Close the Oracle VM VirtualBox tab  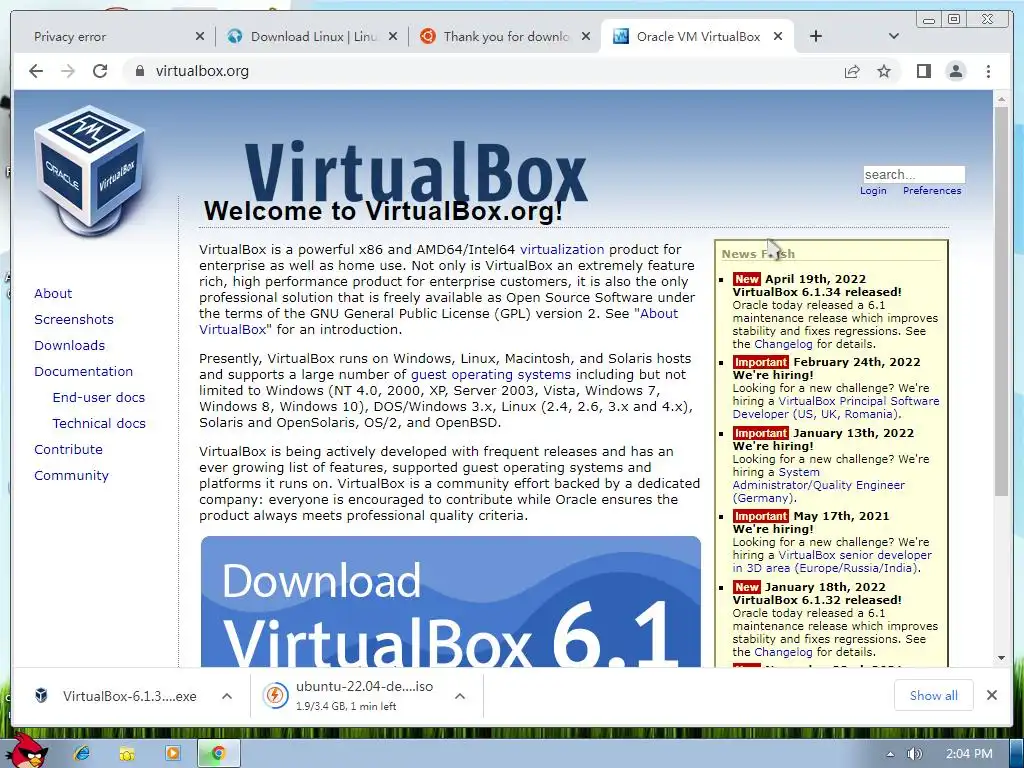(x=778, y=37)
